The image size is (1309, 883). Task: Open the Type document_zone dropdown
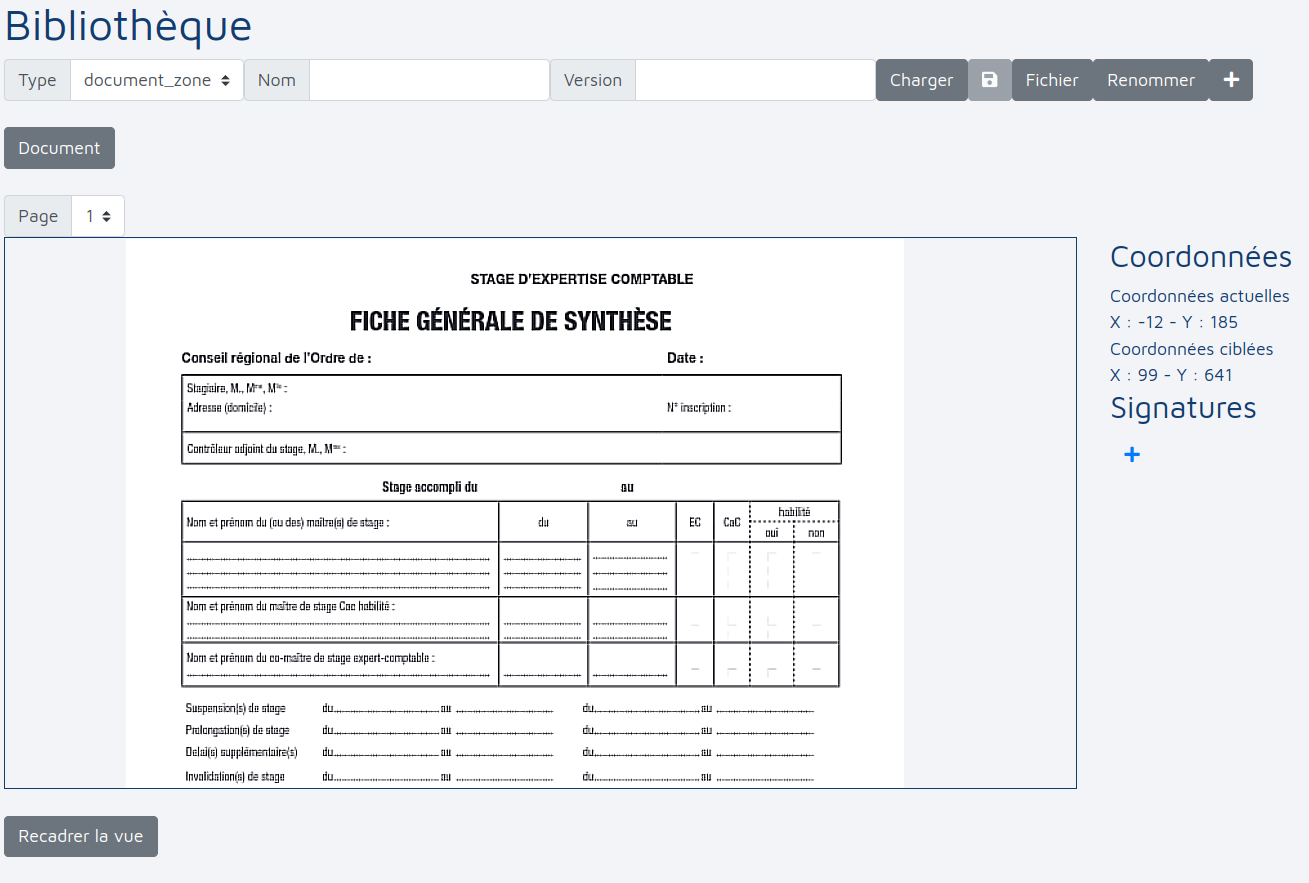[157, 80]
